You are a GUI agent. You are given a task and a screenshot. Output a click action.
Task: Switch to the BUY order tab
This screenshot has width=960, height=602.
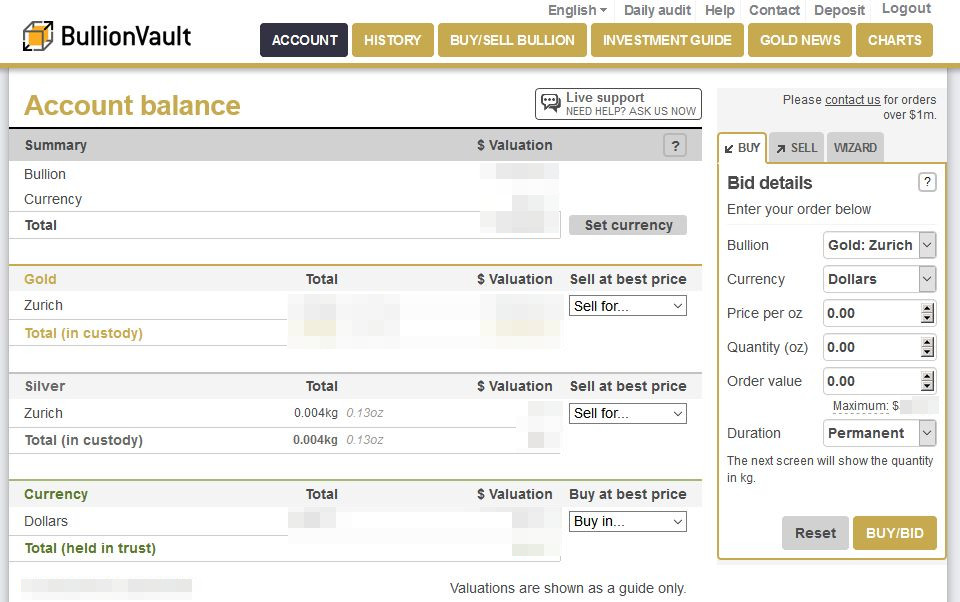[x=742, y=148]
